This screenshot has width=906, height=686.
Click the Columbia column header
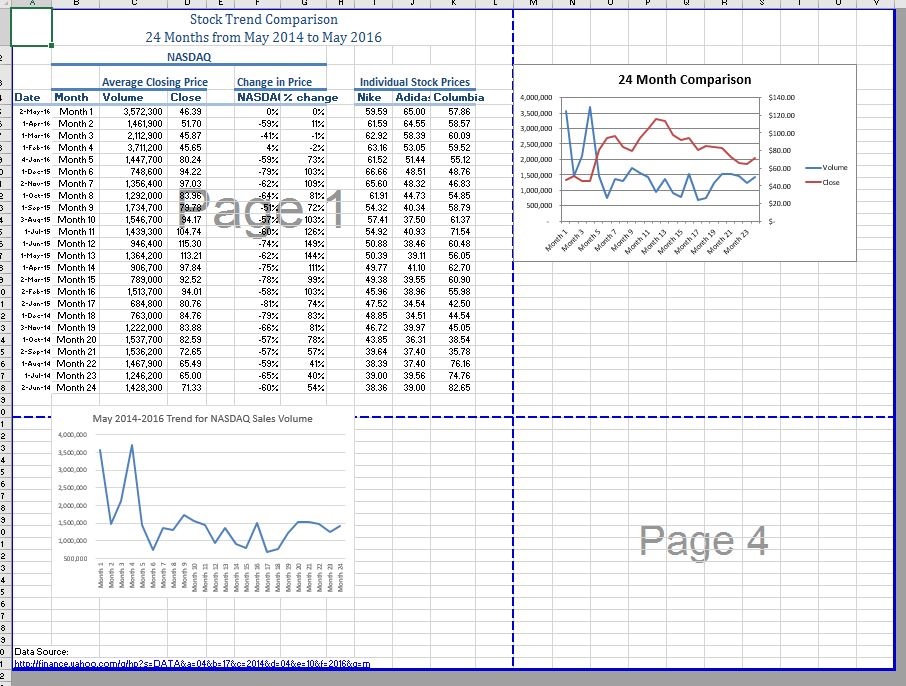[459, 98]
